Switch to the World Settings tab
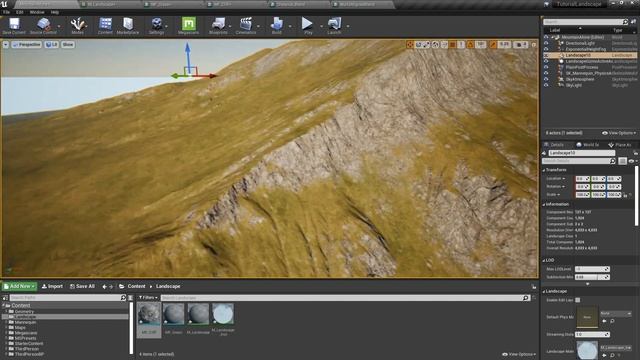640x360 pixels. point(588,145)
